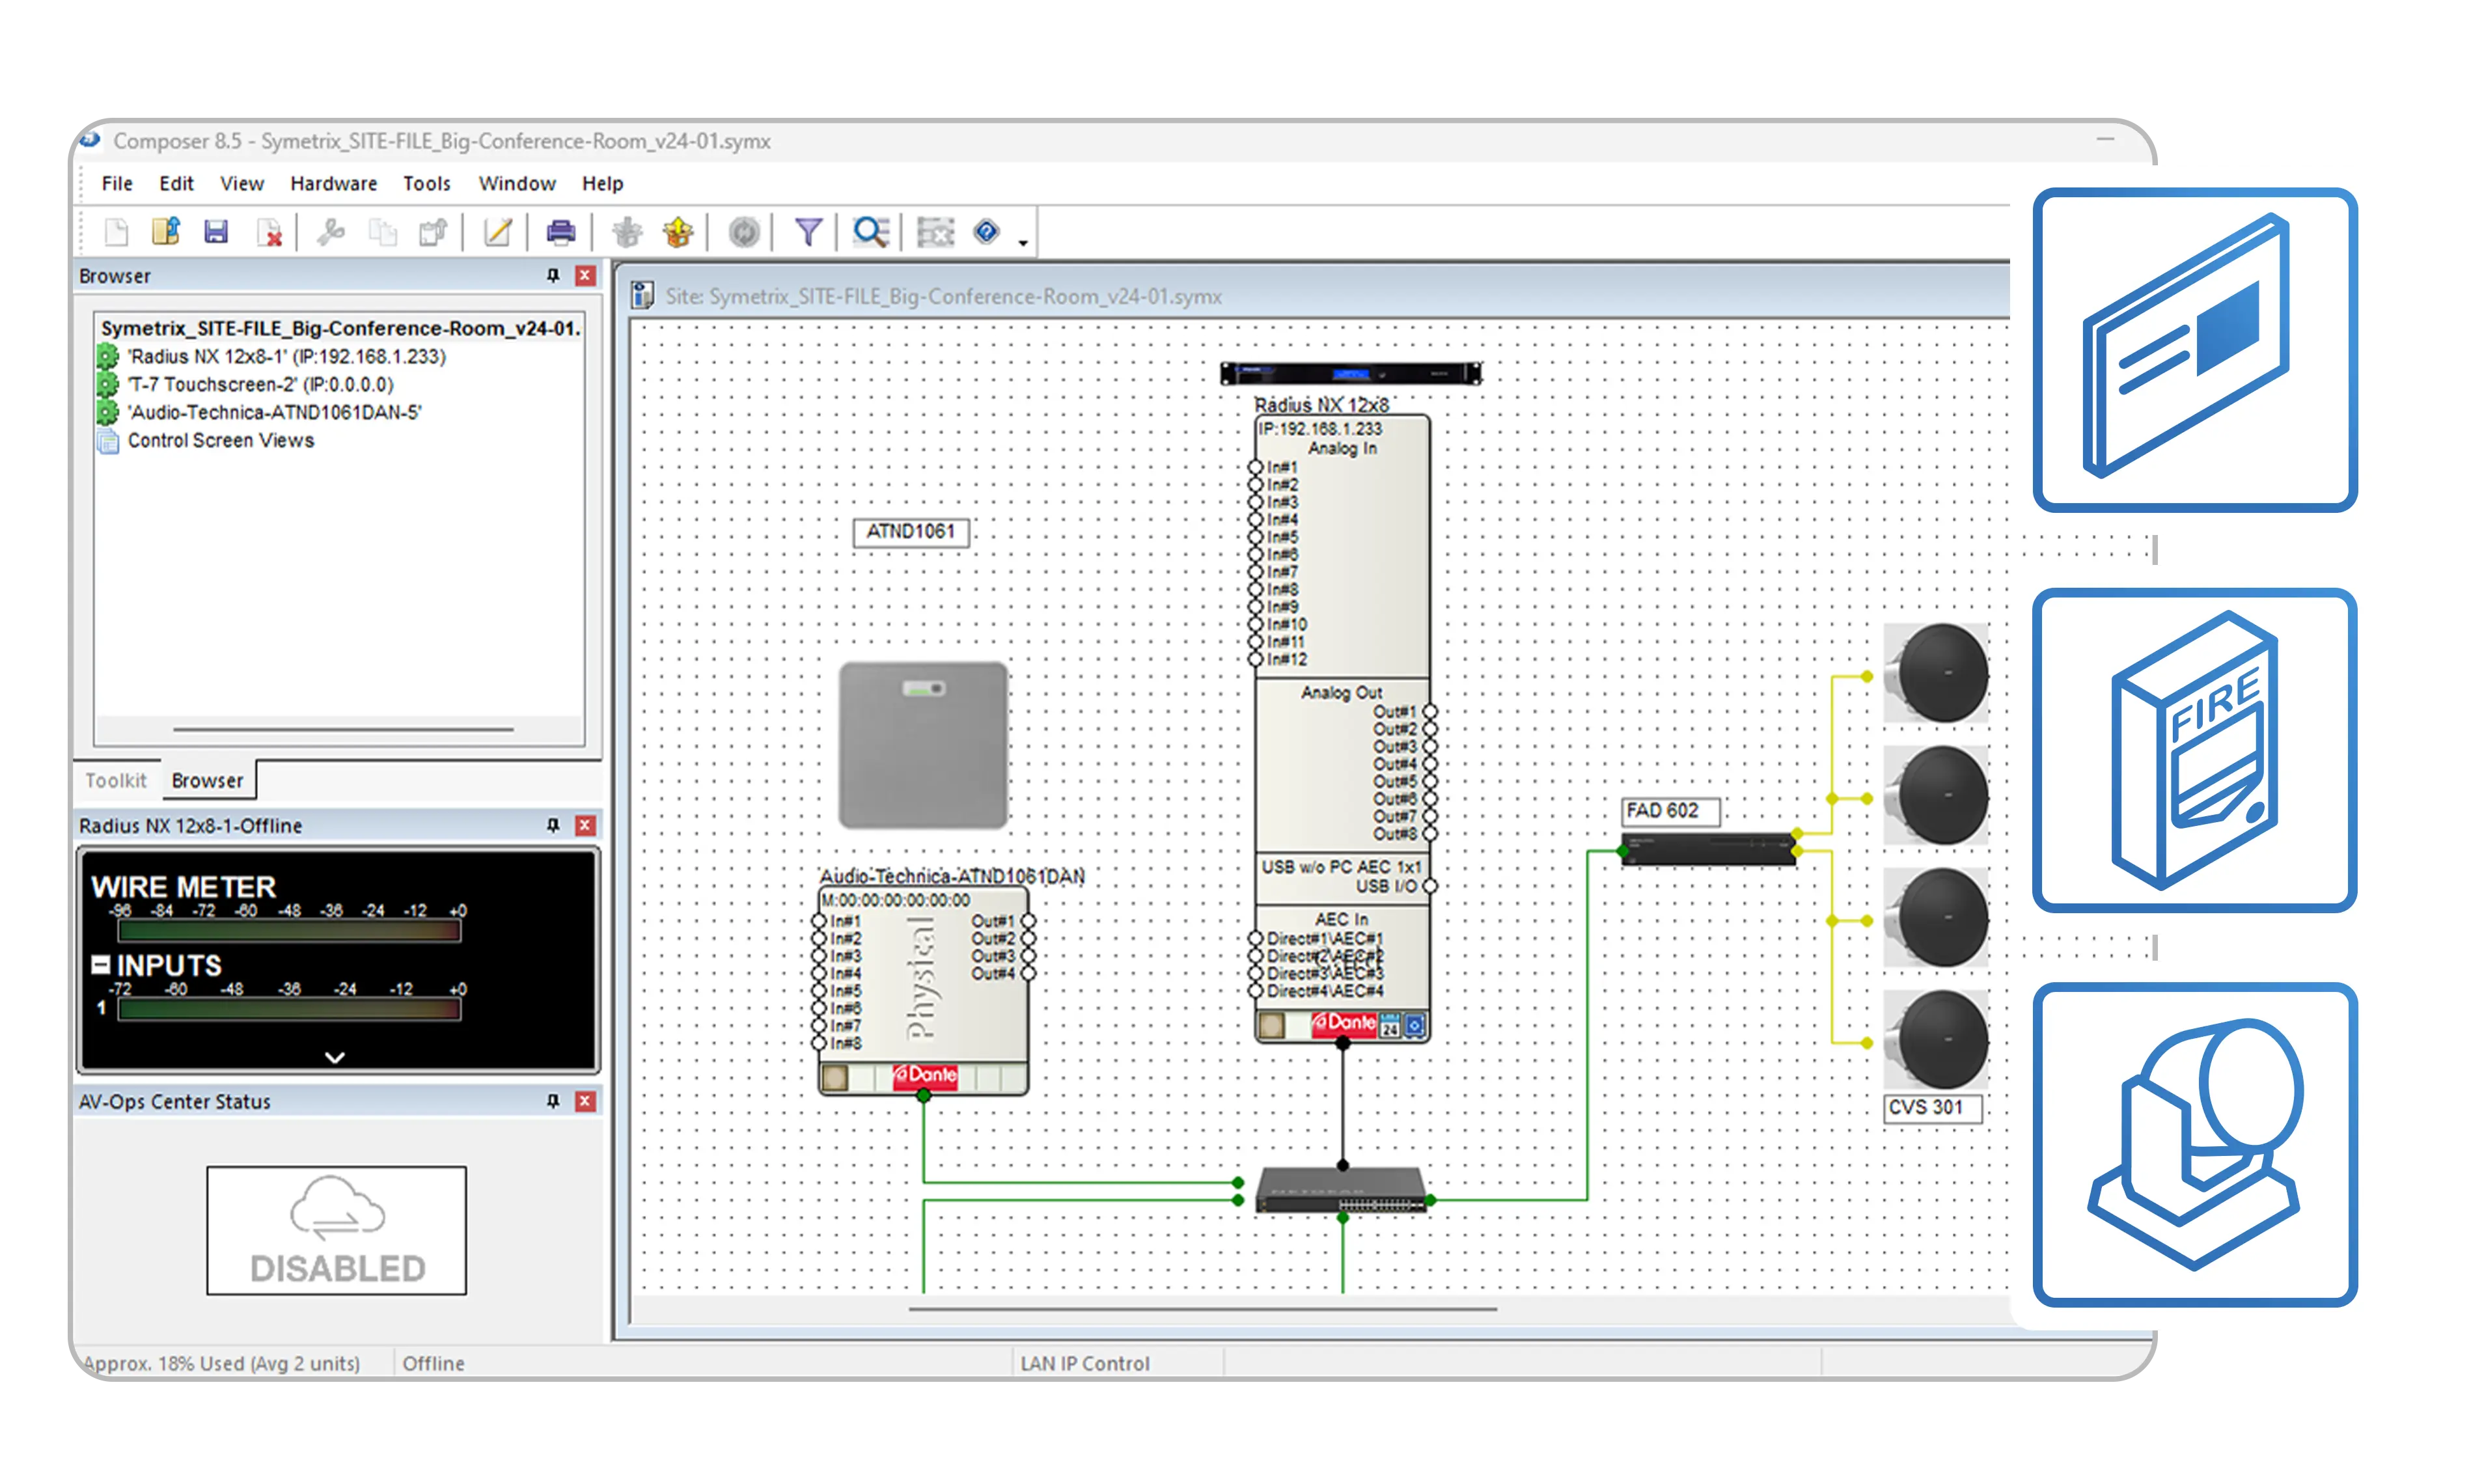Collapse the Wire Meter inputs chevron
2484x1484 pixels.
point(336,1056)
